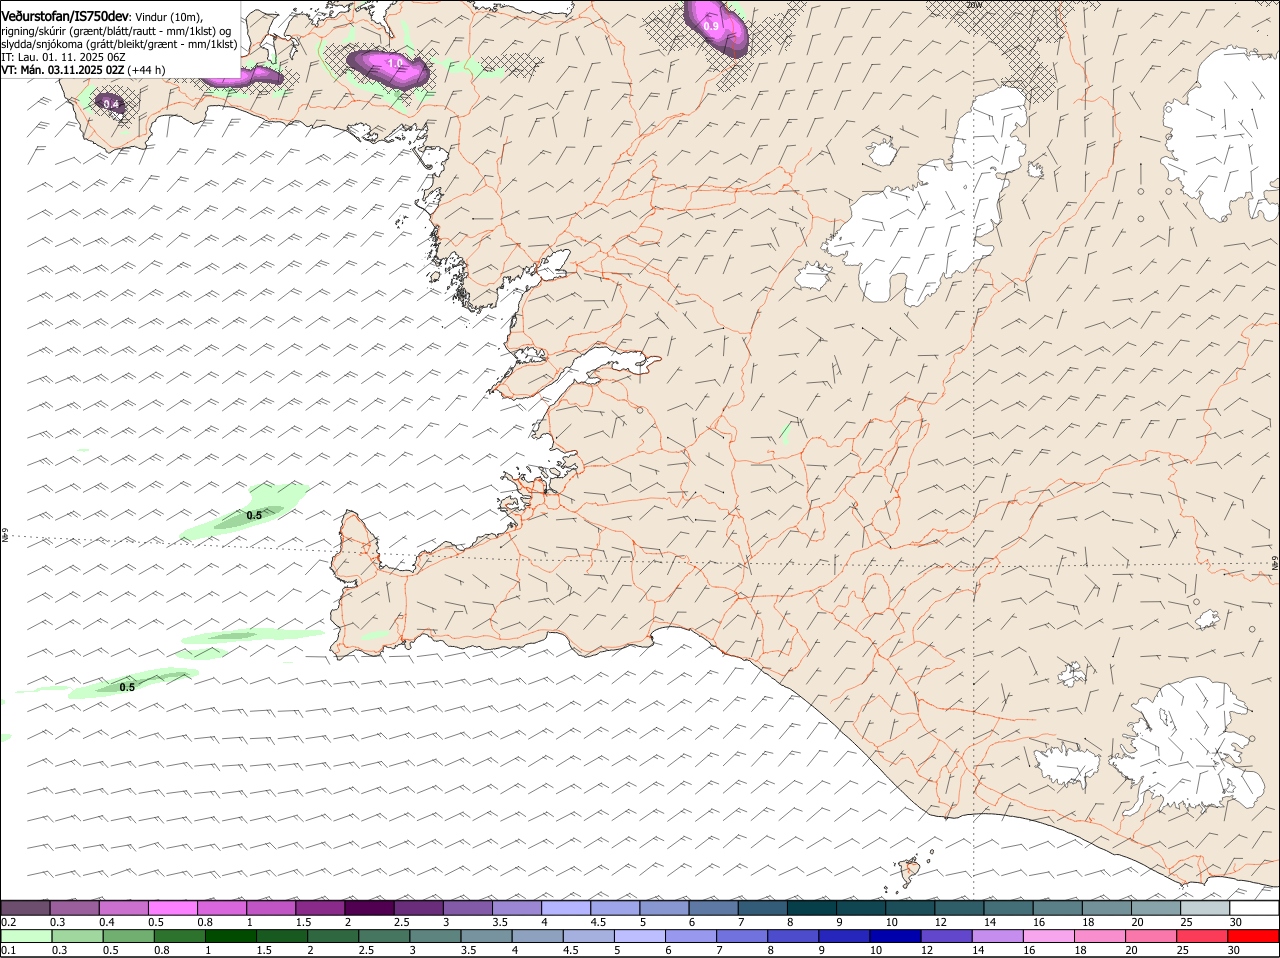Click the 'IT: Lau. 01. 11. 2025 06Z' line
The image size is (1280, 958).
63,57
